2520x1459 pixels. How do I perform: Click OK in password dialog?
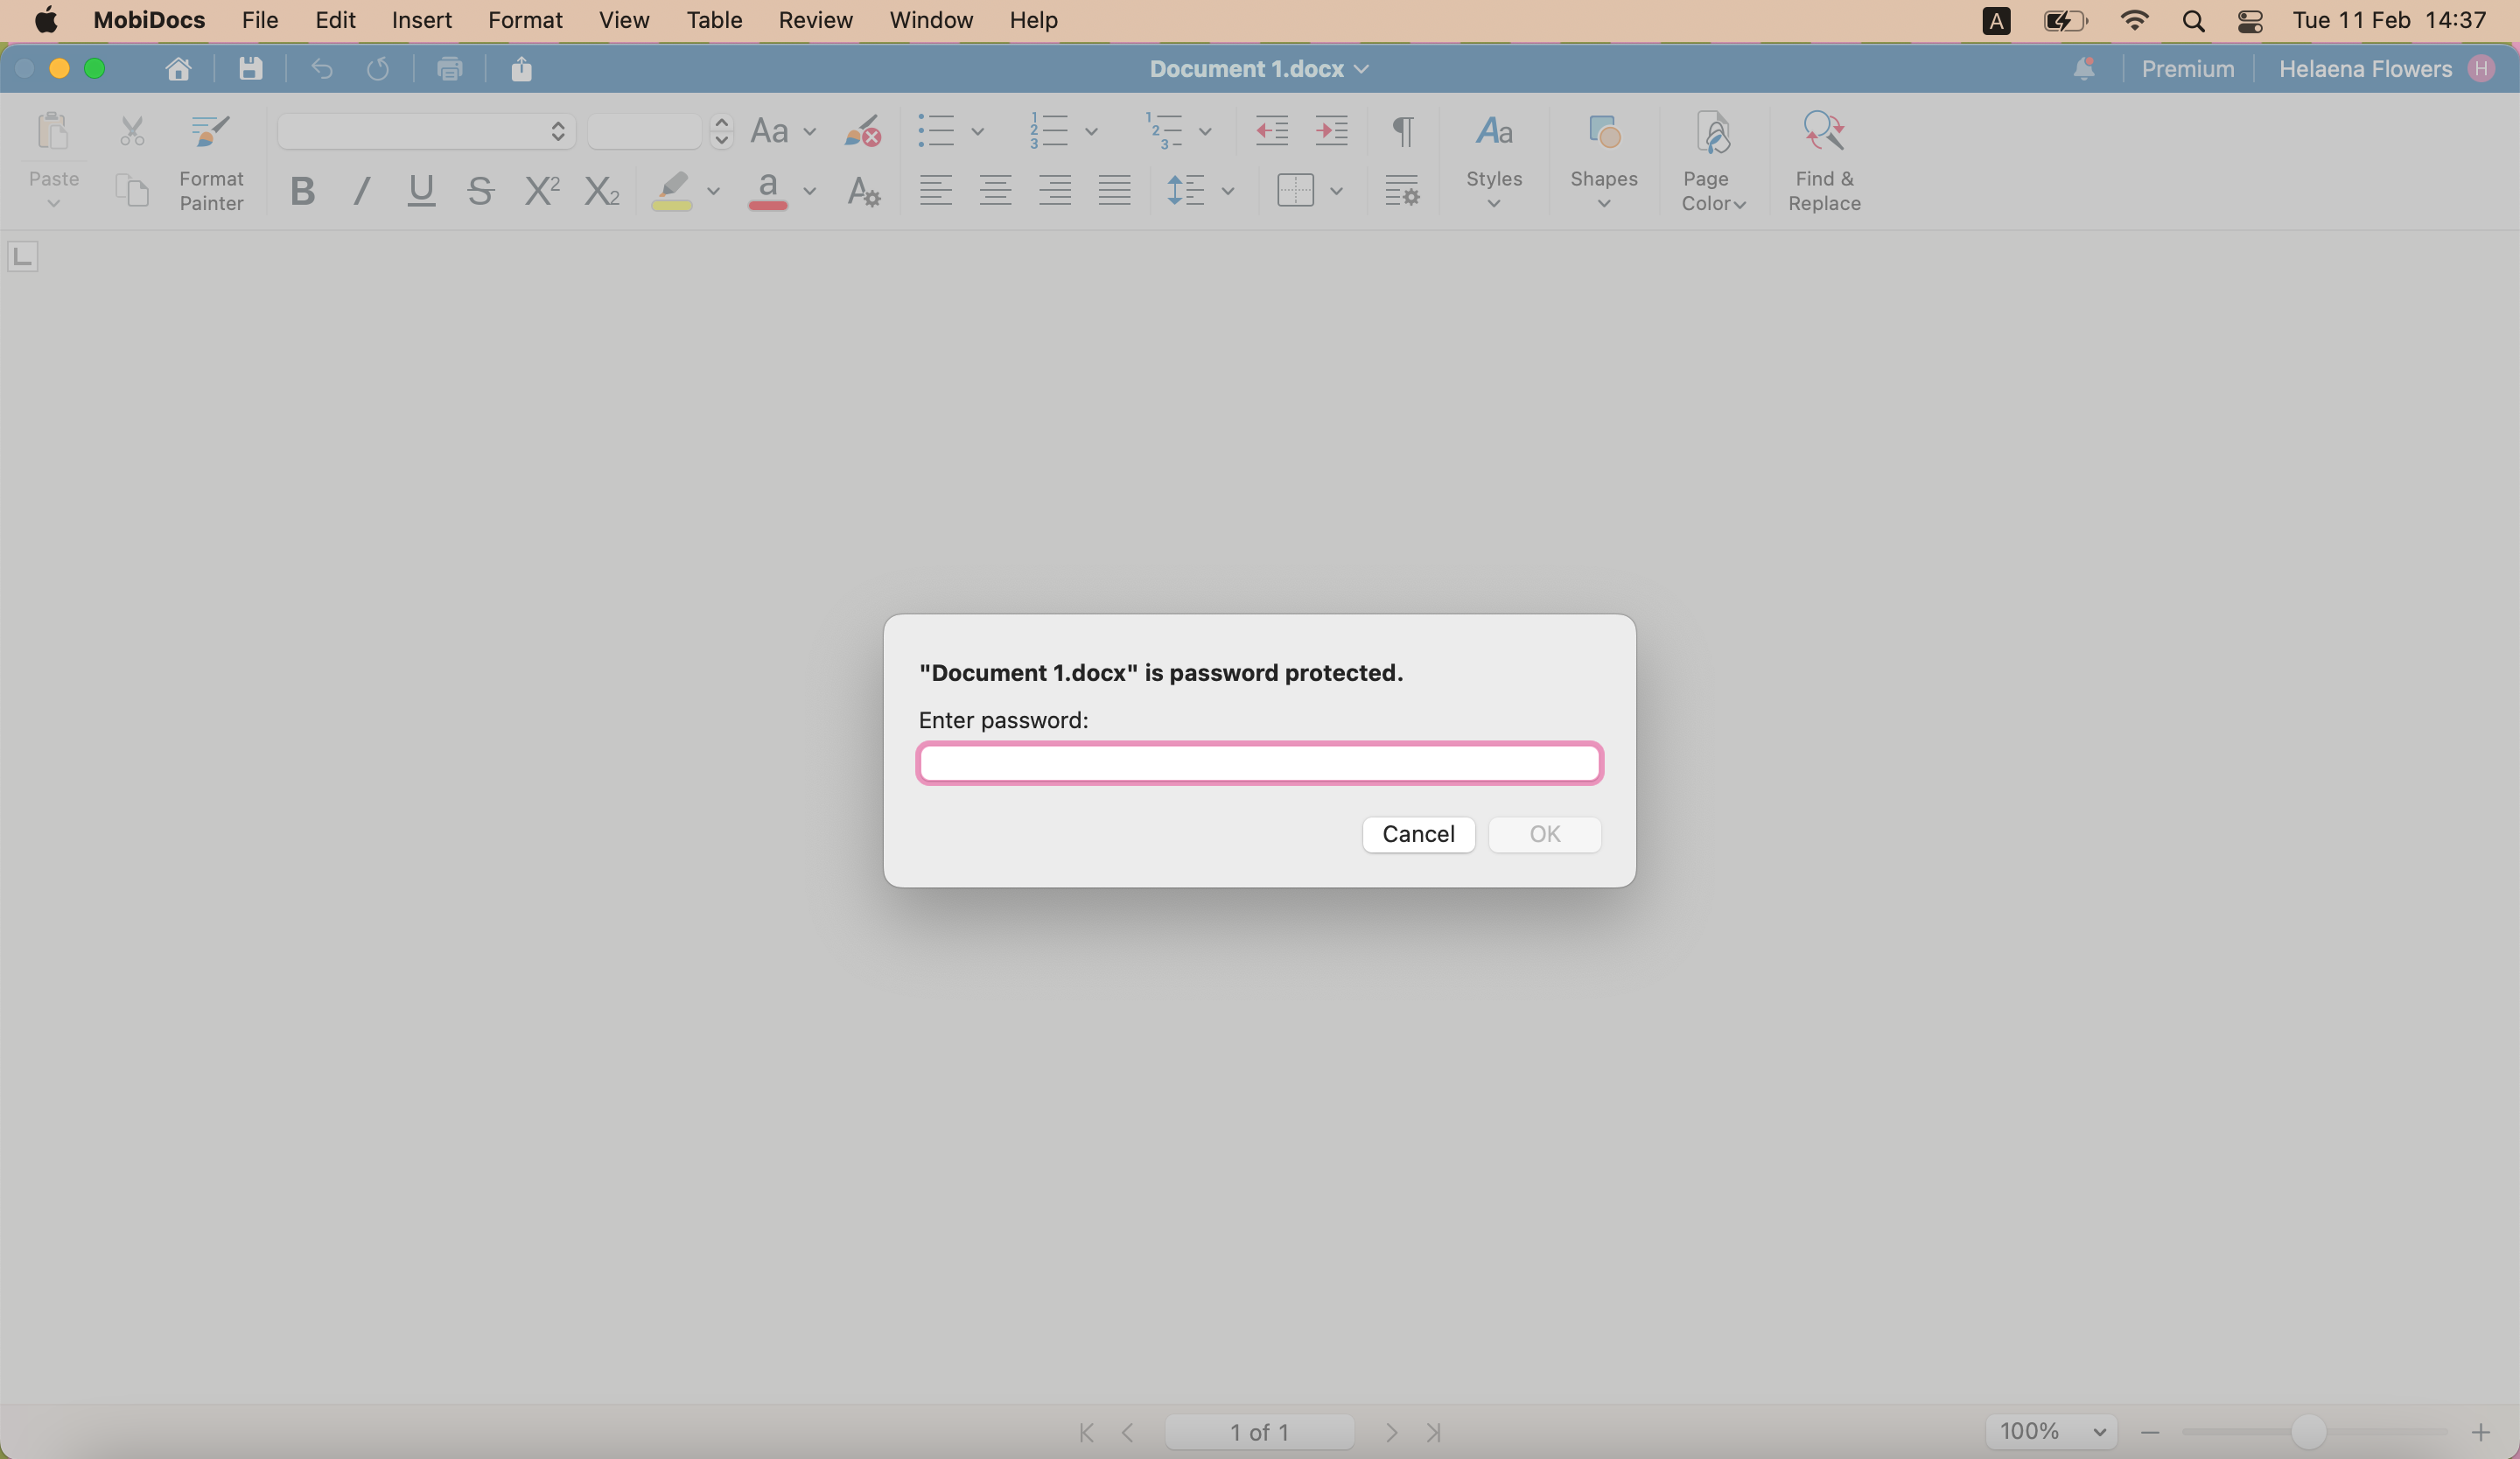[x=1544, y=834]
